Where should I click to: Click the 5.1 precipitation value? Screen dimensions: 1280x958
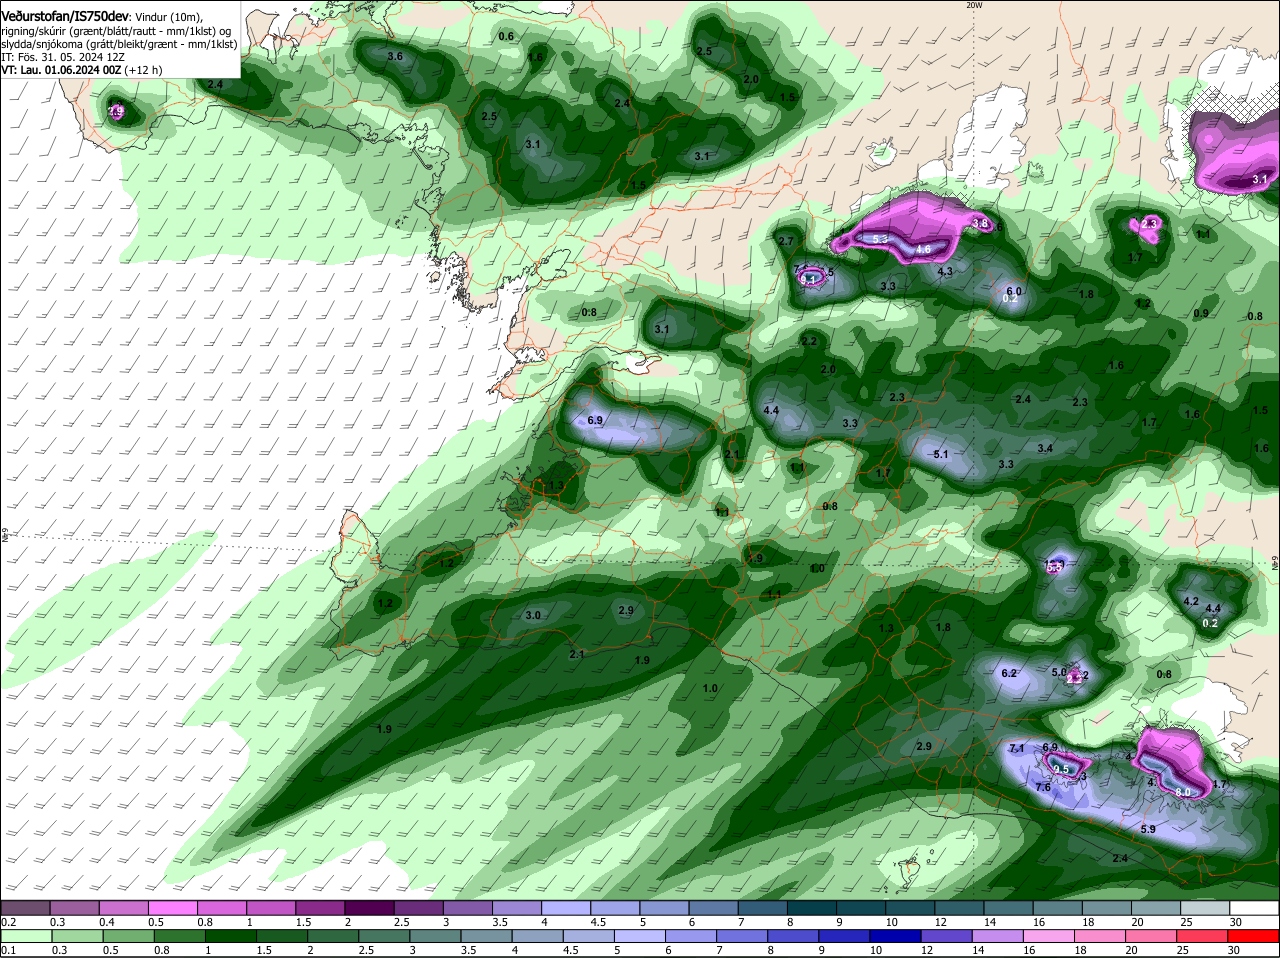(940, 455)
